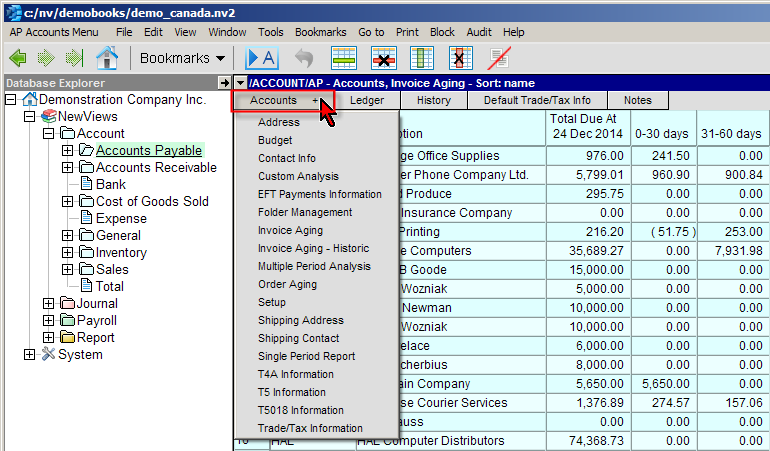
Task: Select Trade/Tax Information menu entry
Action: tap(310, 428)
